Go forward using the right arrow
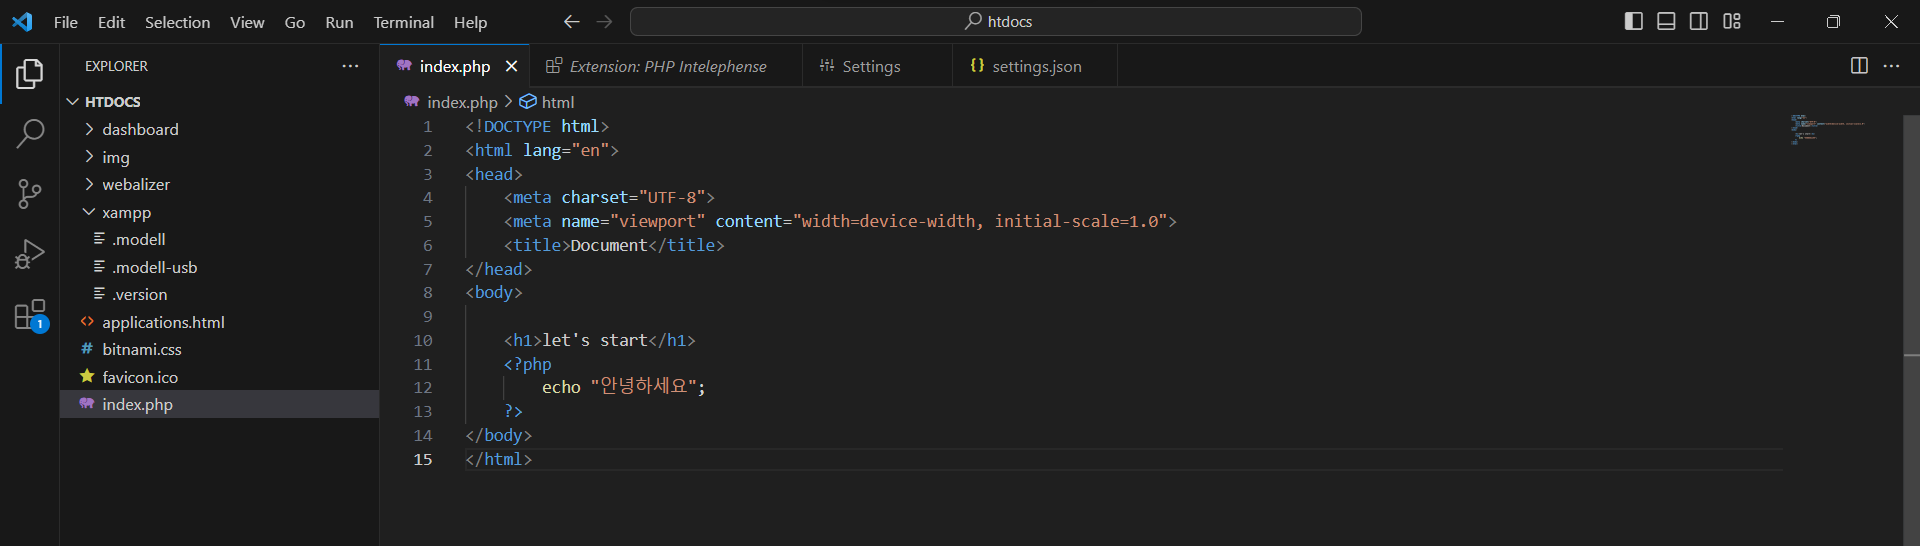 click(x=604, y=22)
